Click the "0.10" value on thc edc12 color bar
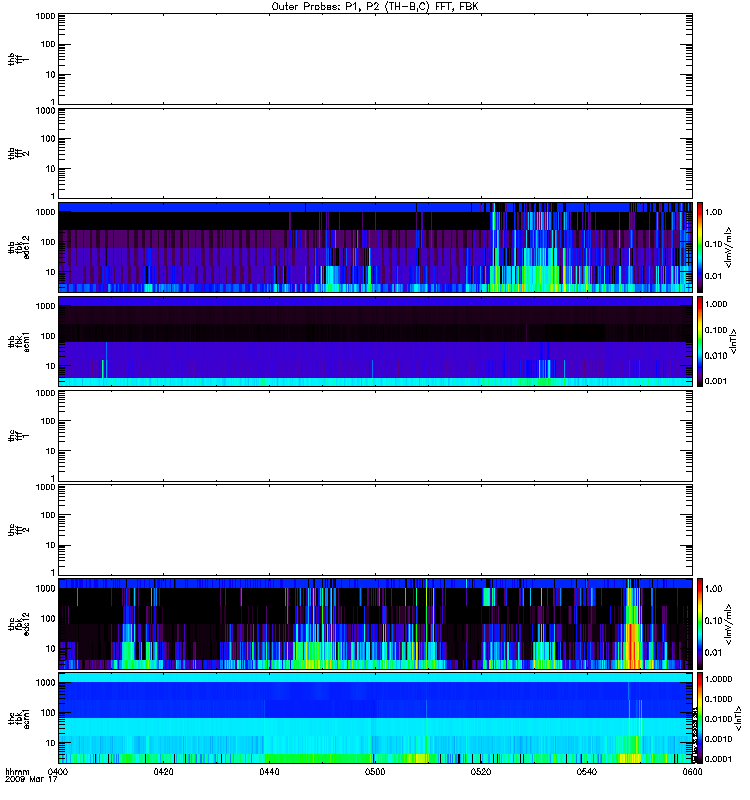Viewport: 750px width, 800px height. [713, 620]
